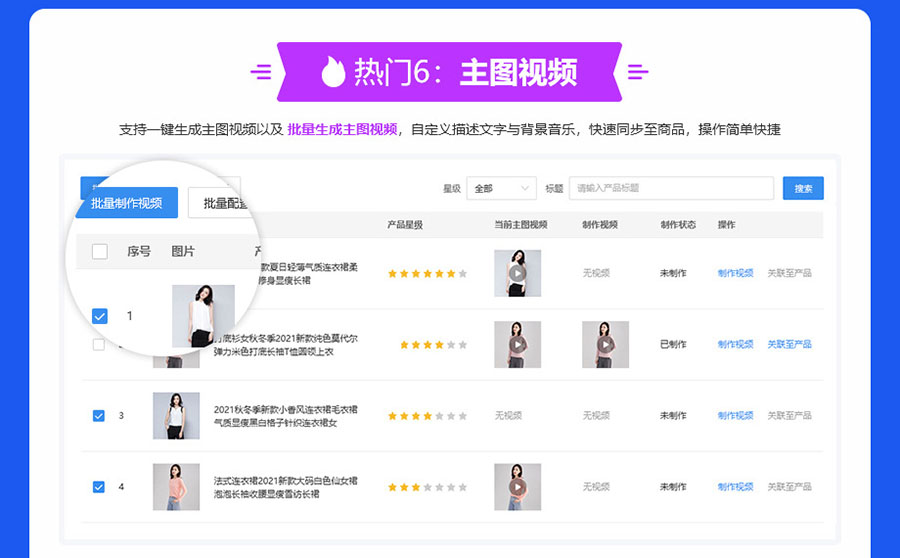Viewport: 900px width, 558px height.
Task: Click 关联至产品 link in row 2
Action: [x=789, y=344]
